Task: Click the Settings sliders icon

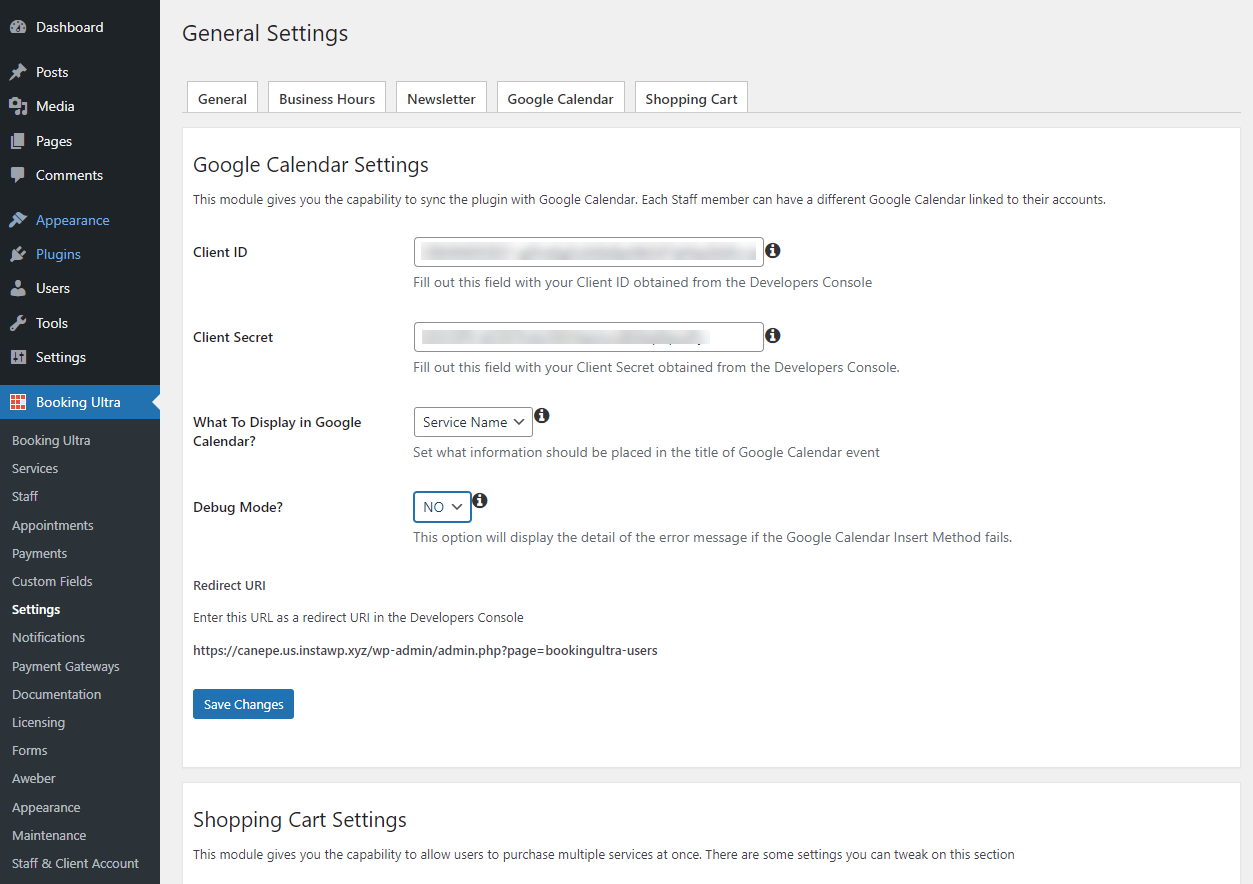Action: click(x=18, y=357)
